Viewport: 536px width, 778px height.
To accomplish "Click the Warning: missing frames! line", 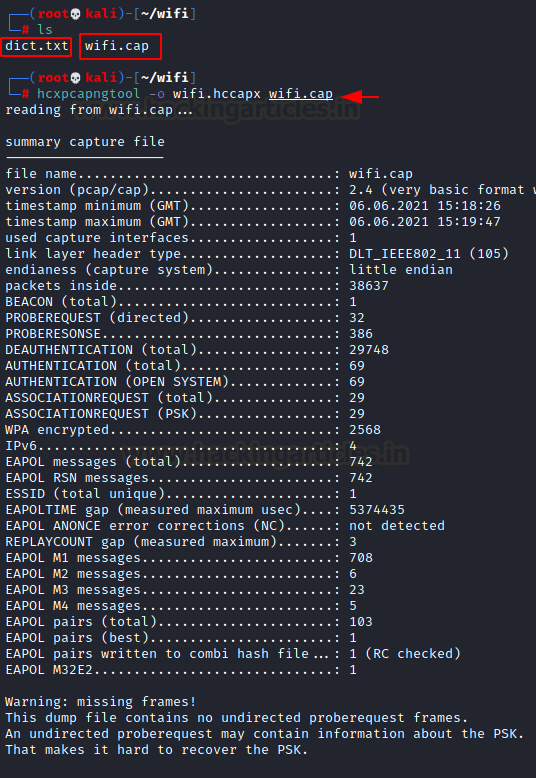I will (x=101, y=702).
